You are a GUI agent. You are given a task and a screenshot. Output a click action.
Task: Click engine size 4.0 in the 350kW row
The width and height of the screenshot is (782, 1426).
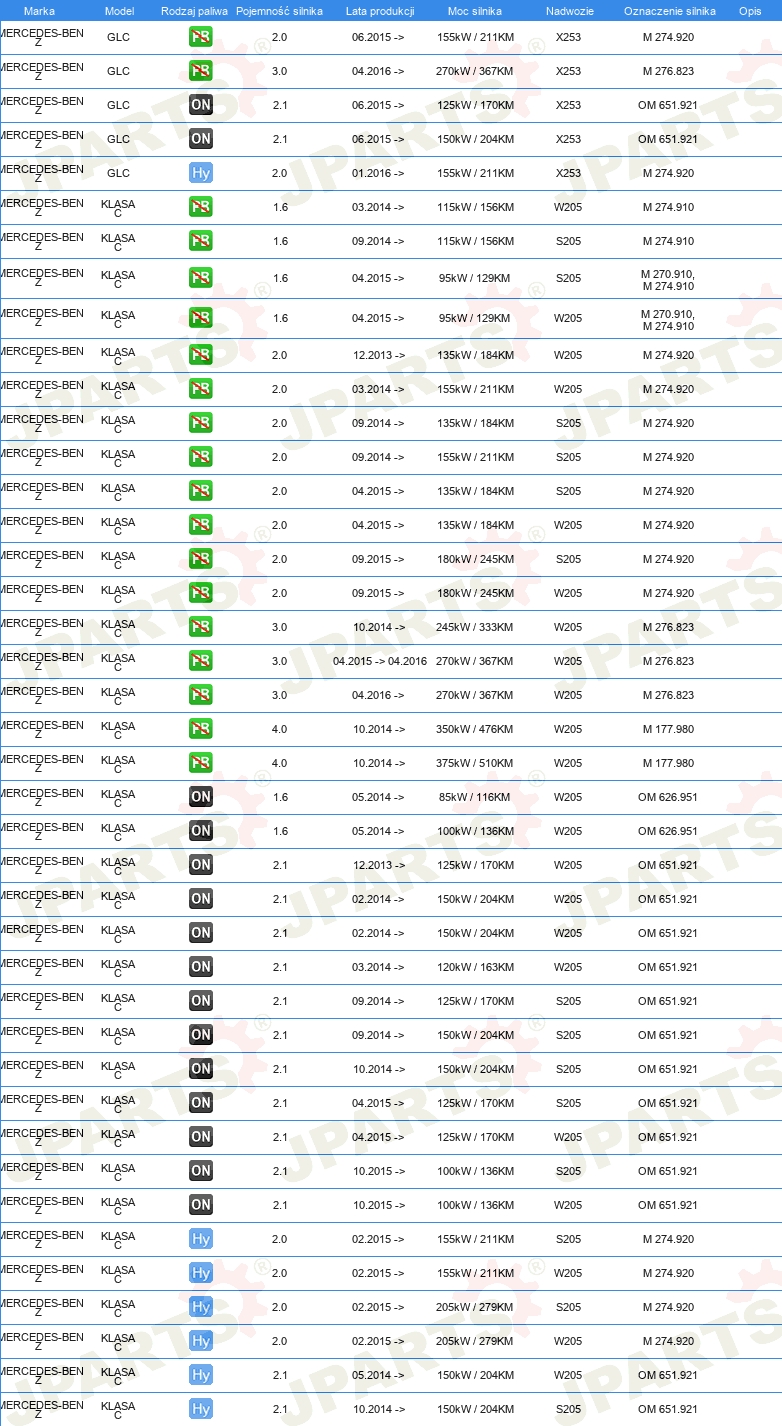(x=279, y=730)
